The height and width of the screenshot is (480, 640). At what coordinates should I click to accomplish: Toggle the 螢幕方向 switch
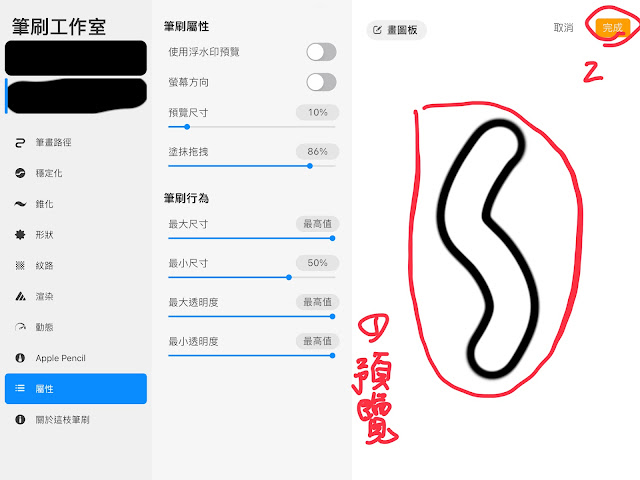pos(321,82)
